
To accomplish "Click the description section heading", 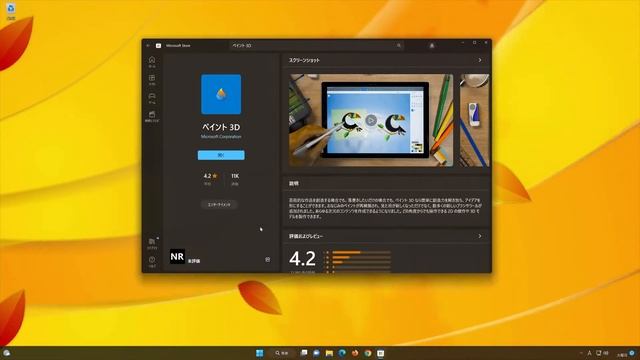I will (294, 184).
